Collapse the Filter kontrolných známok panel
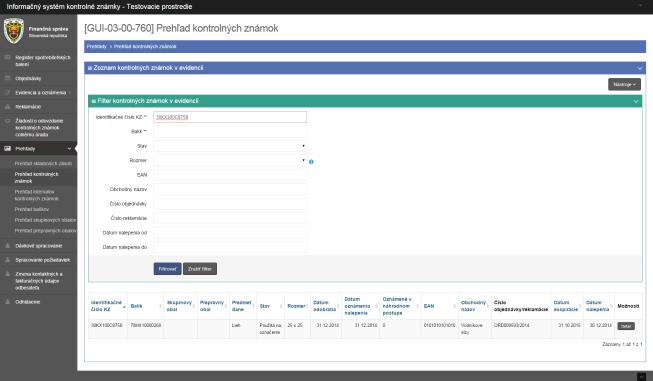Viewport: 653px width, 381px height. [636, 101]
